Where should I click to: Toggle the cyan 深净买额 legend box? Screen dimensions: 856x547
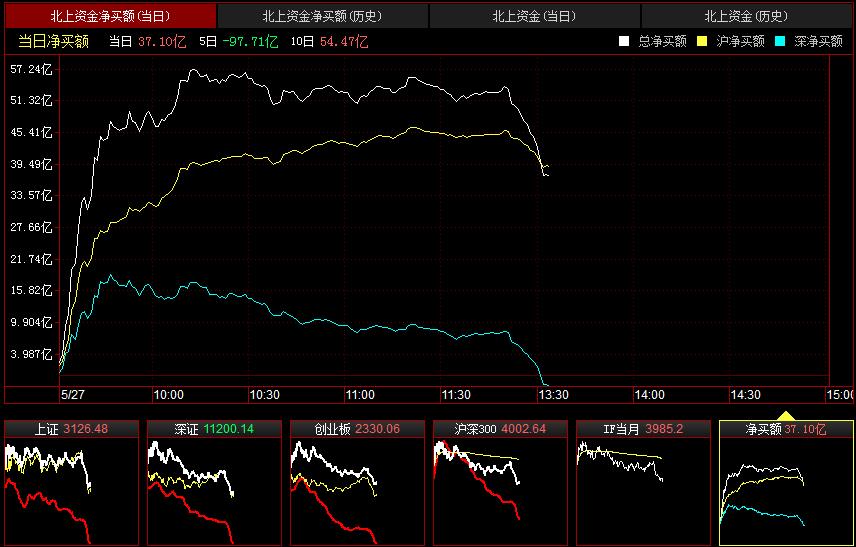[780, 41]
